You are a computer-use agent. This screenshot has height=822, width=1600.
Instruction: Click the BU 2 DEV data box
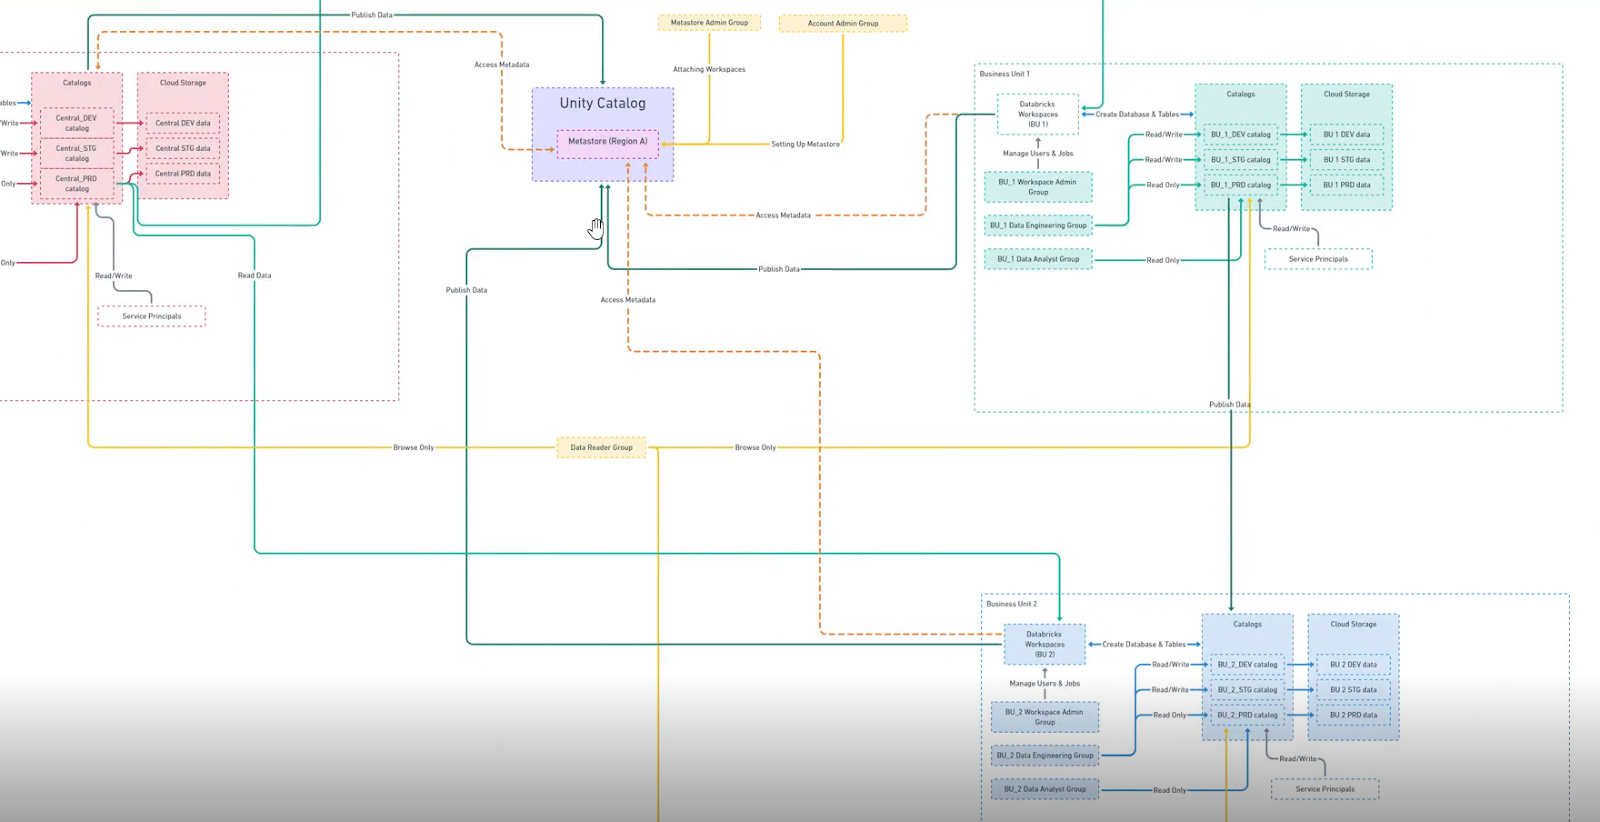[x=1353, y=664]
